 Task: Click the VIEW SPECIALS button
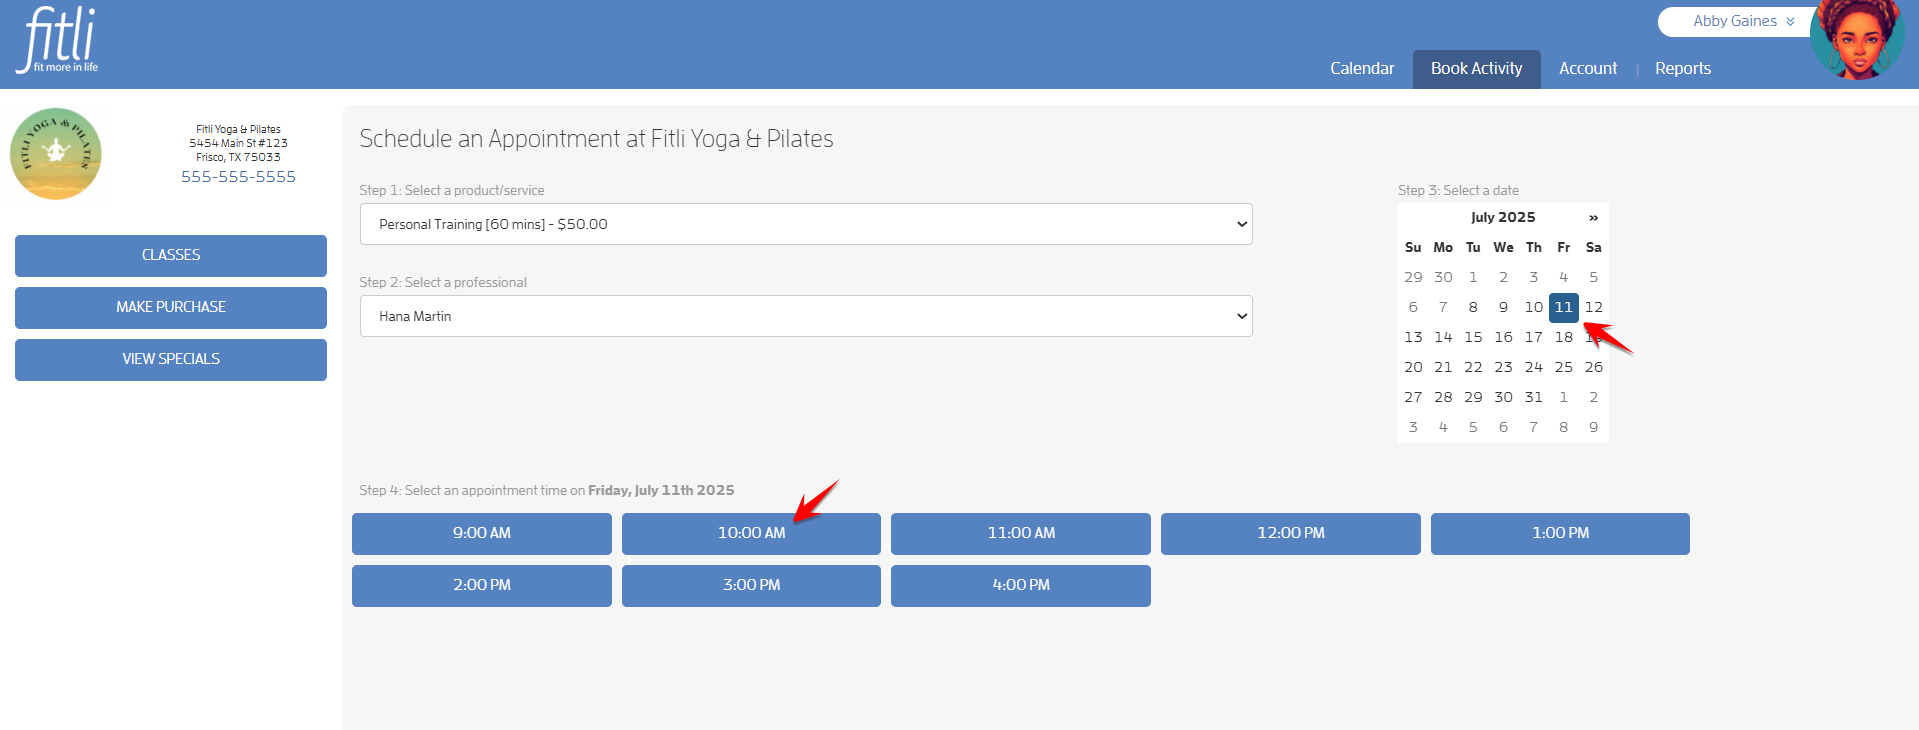point(171,359)
